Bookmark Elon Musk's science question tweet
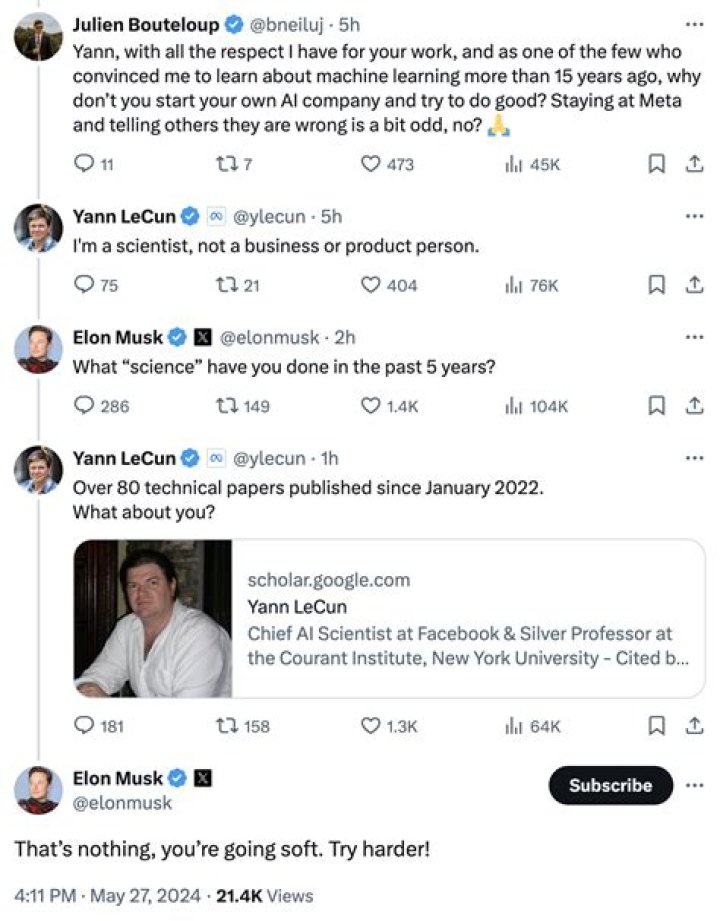Image resolution: width=720 pixels, height=921 pixels. tap(657, 405)
